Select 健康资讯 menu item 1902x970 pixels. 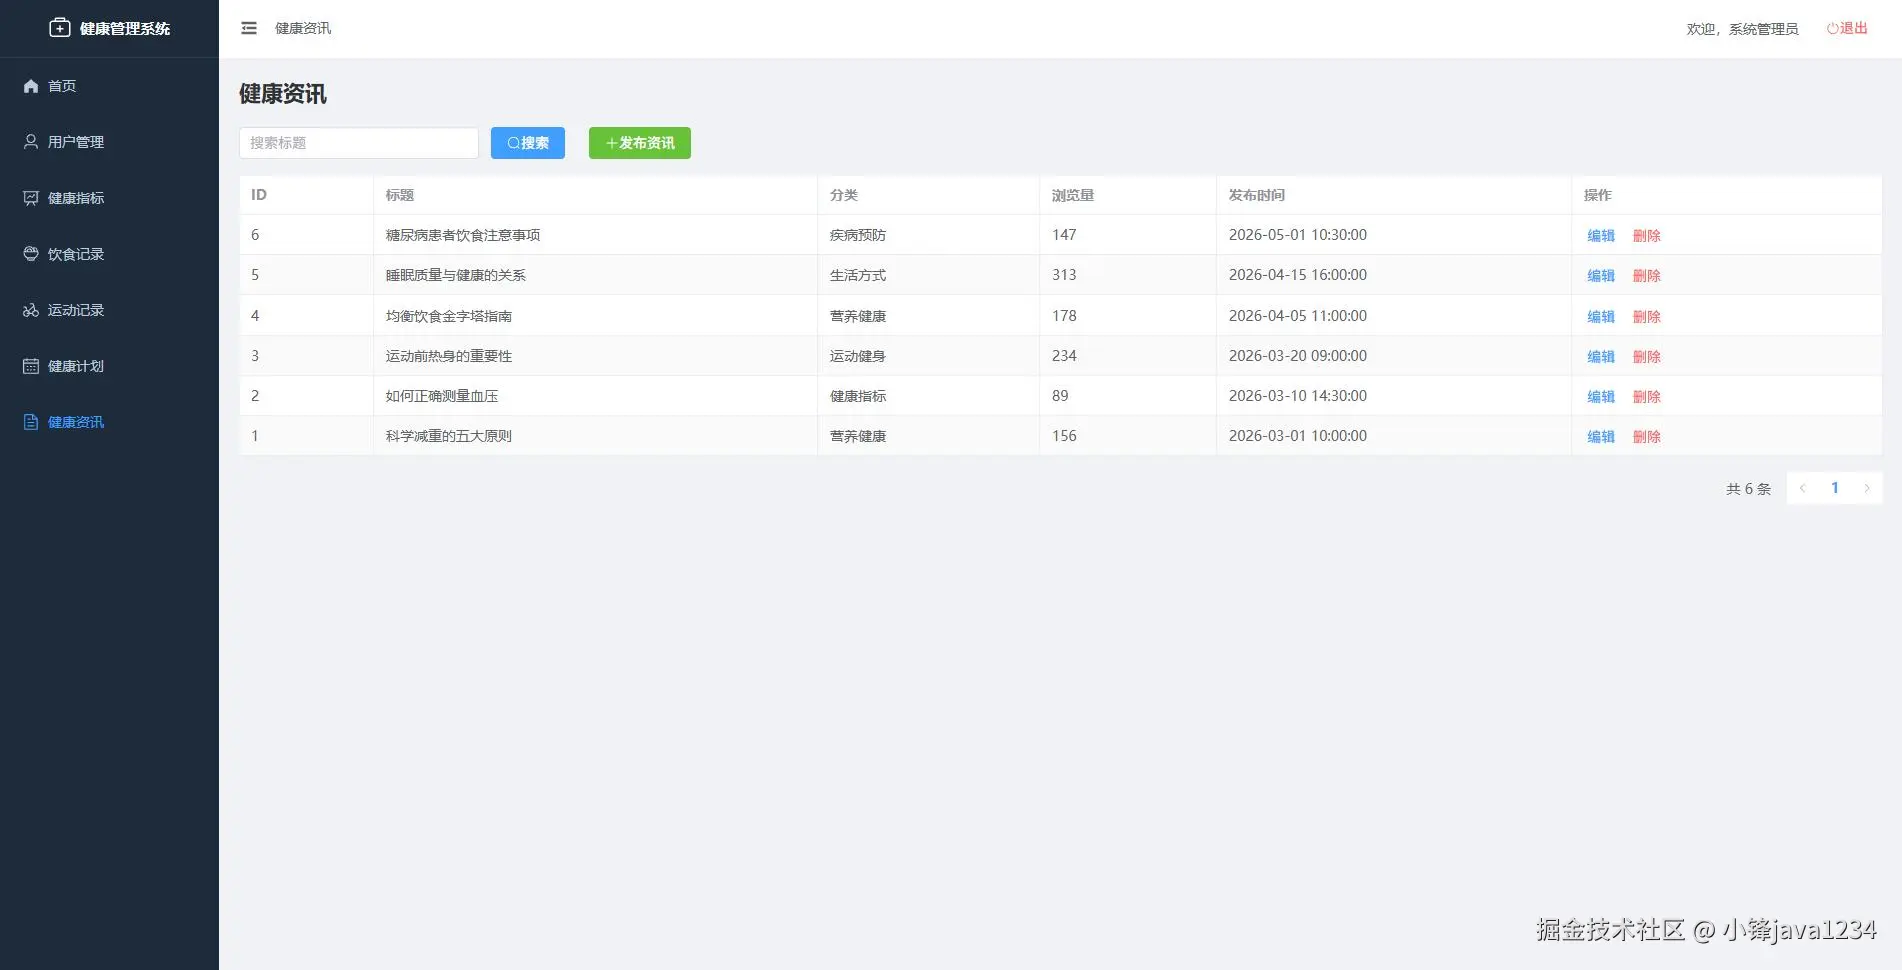pyautogui.click(x=109, y=422)
